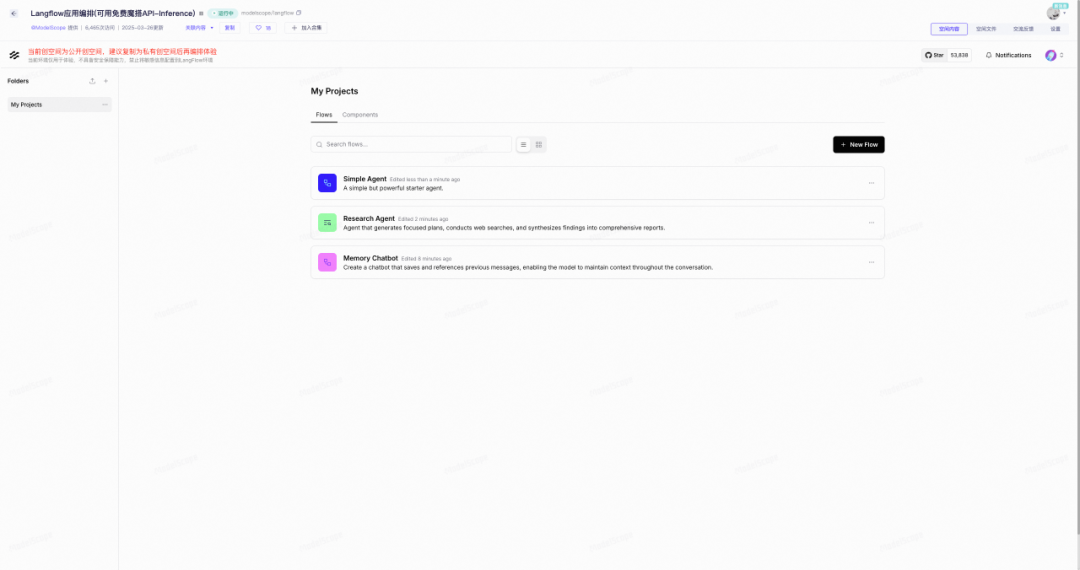Open My Projects folder options menu

(x=105, y=105)
